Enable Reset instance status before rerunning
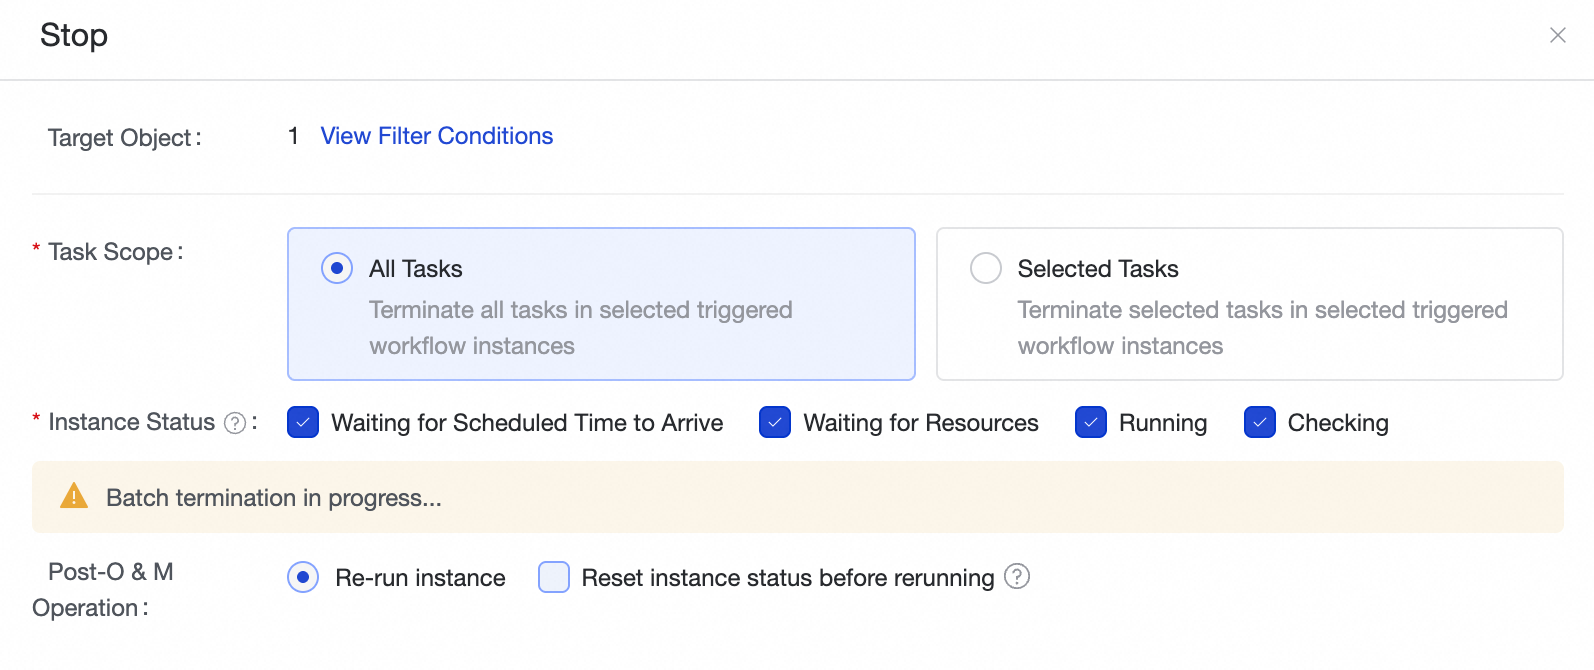This screenshot has height=670, width=1594. coord(554,577)
